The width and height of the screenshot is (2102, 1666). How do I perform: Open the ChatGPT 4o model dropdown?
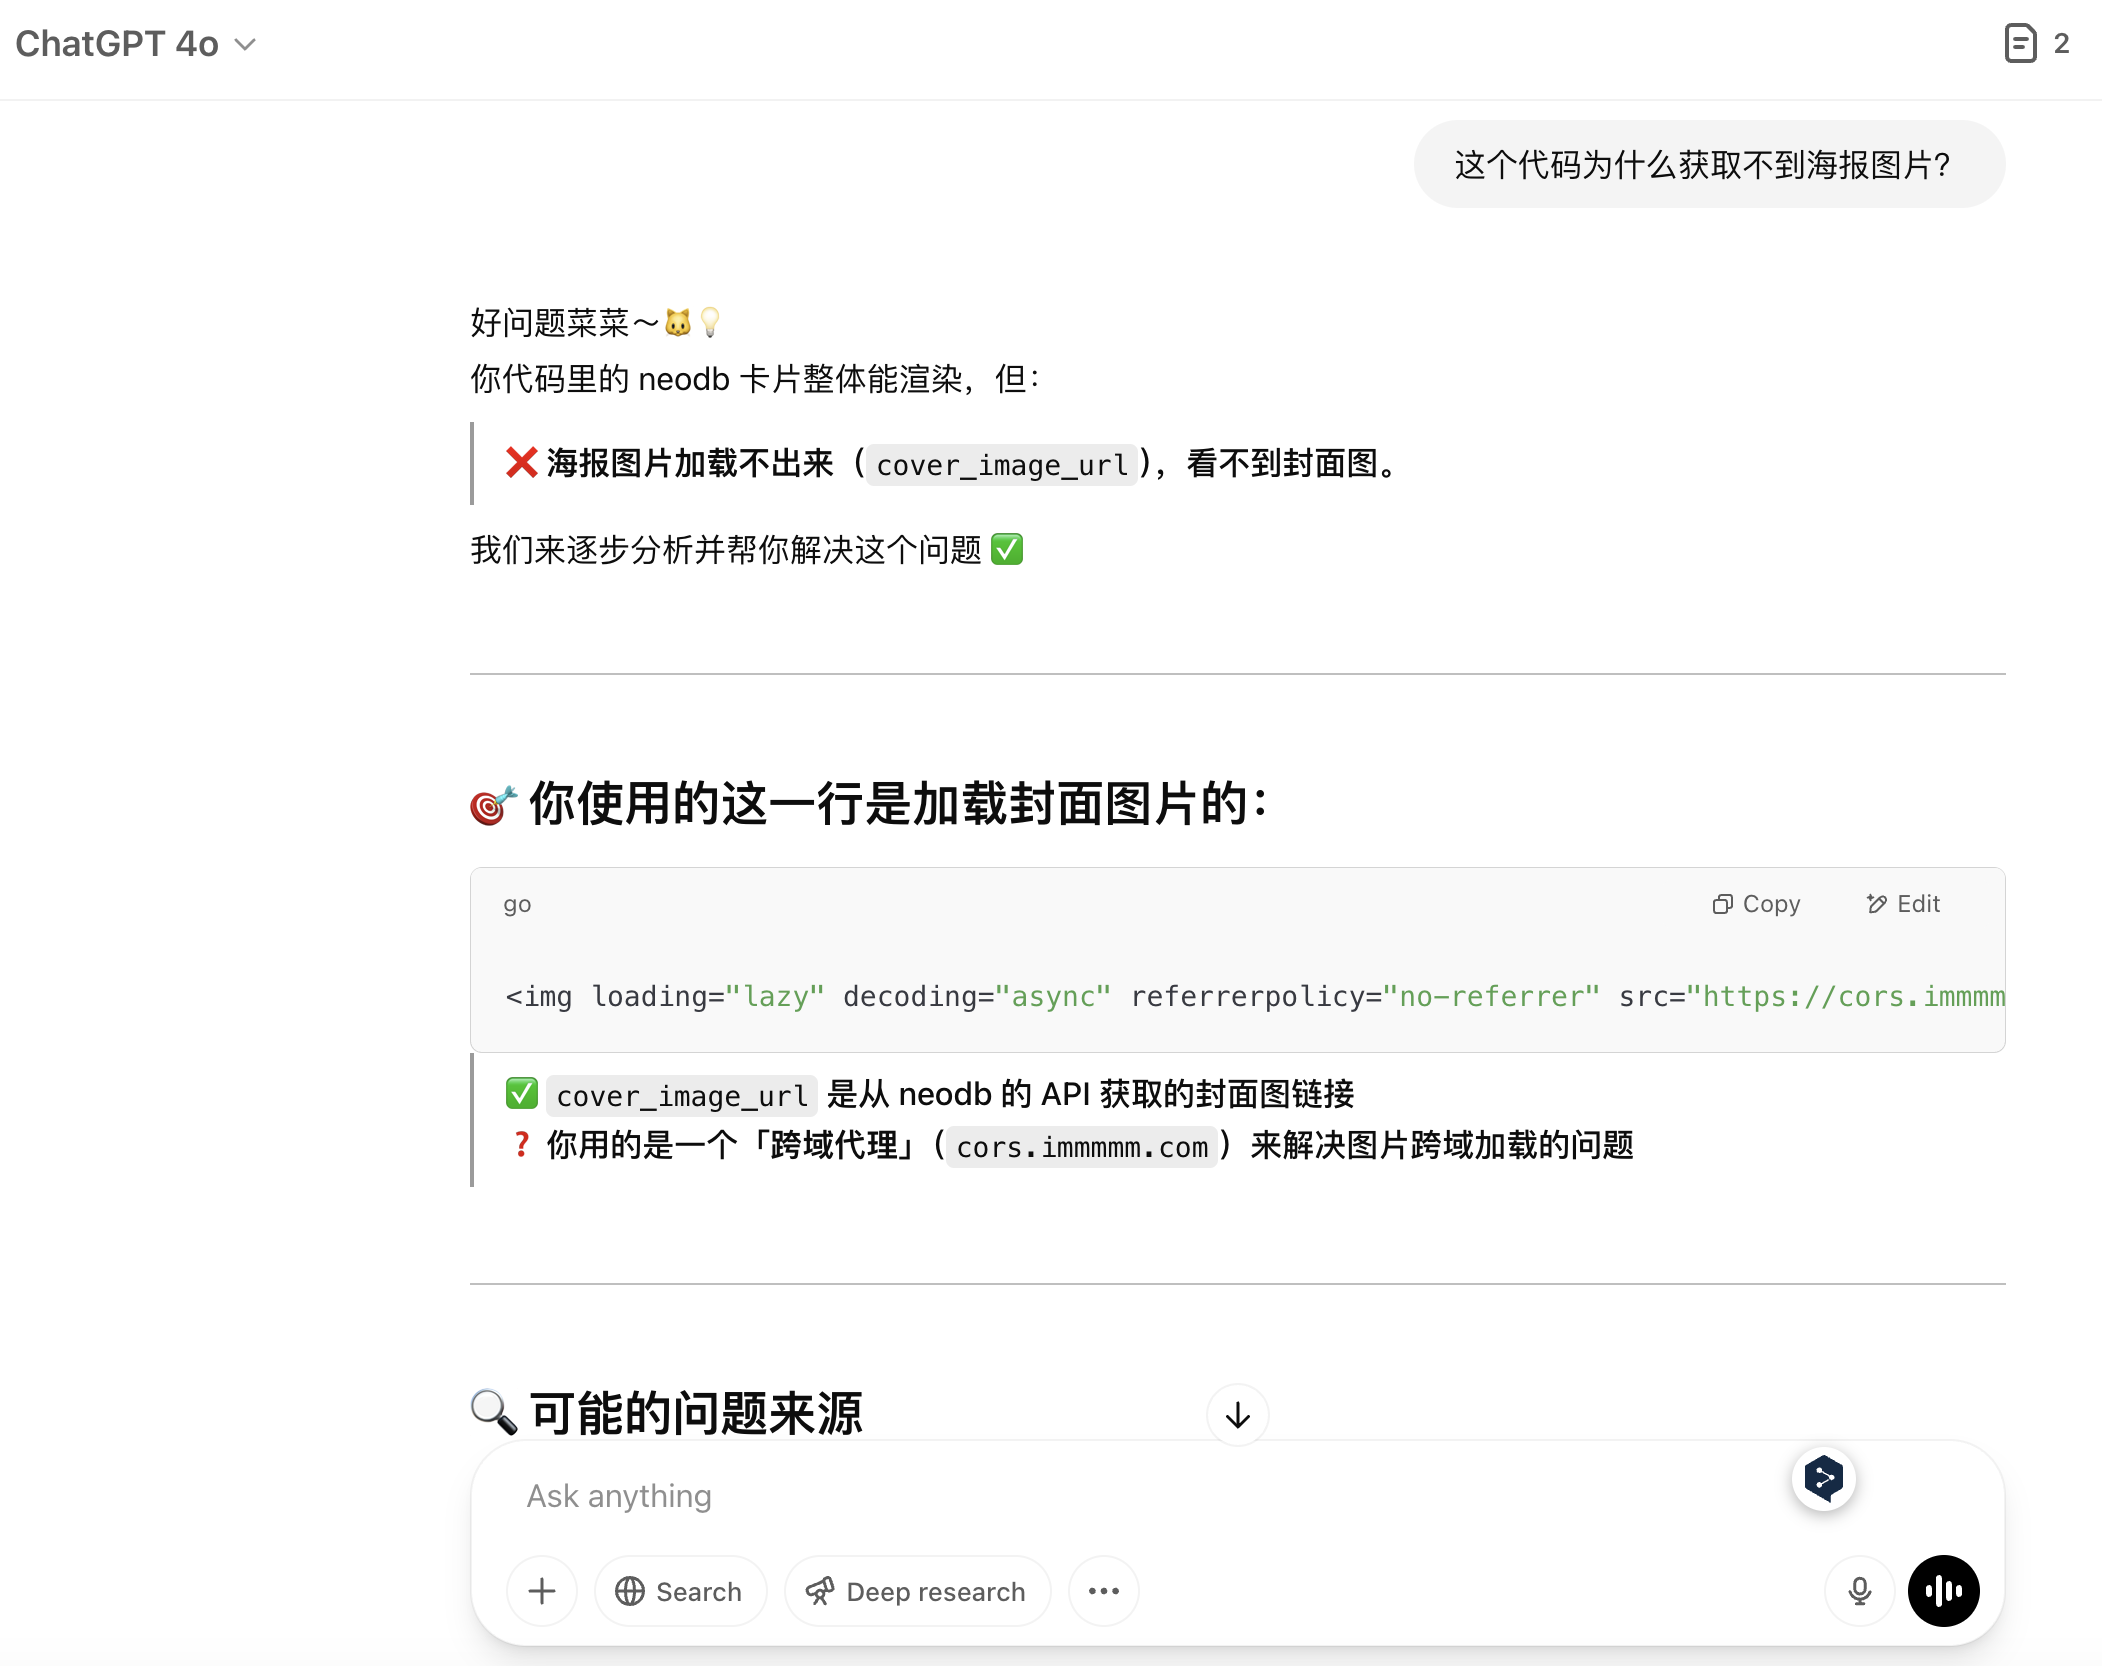click(x=118, y=44)
